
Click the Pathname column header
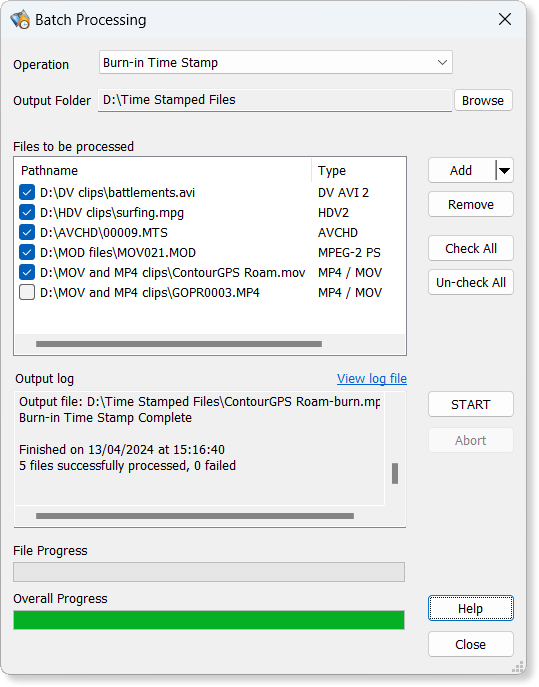pyautogui.click(x=163, y=170)
